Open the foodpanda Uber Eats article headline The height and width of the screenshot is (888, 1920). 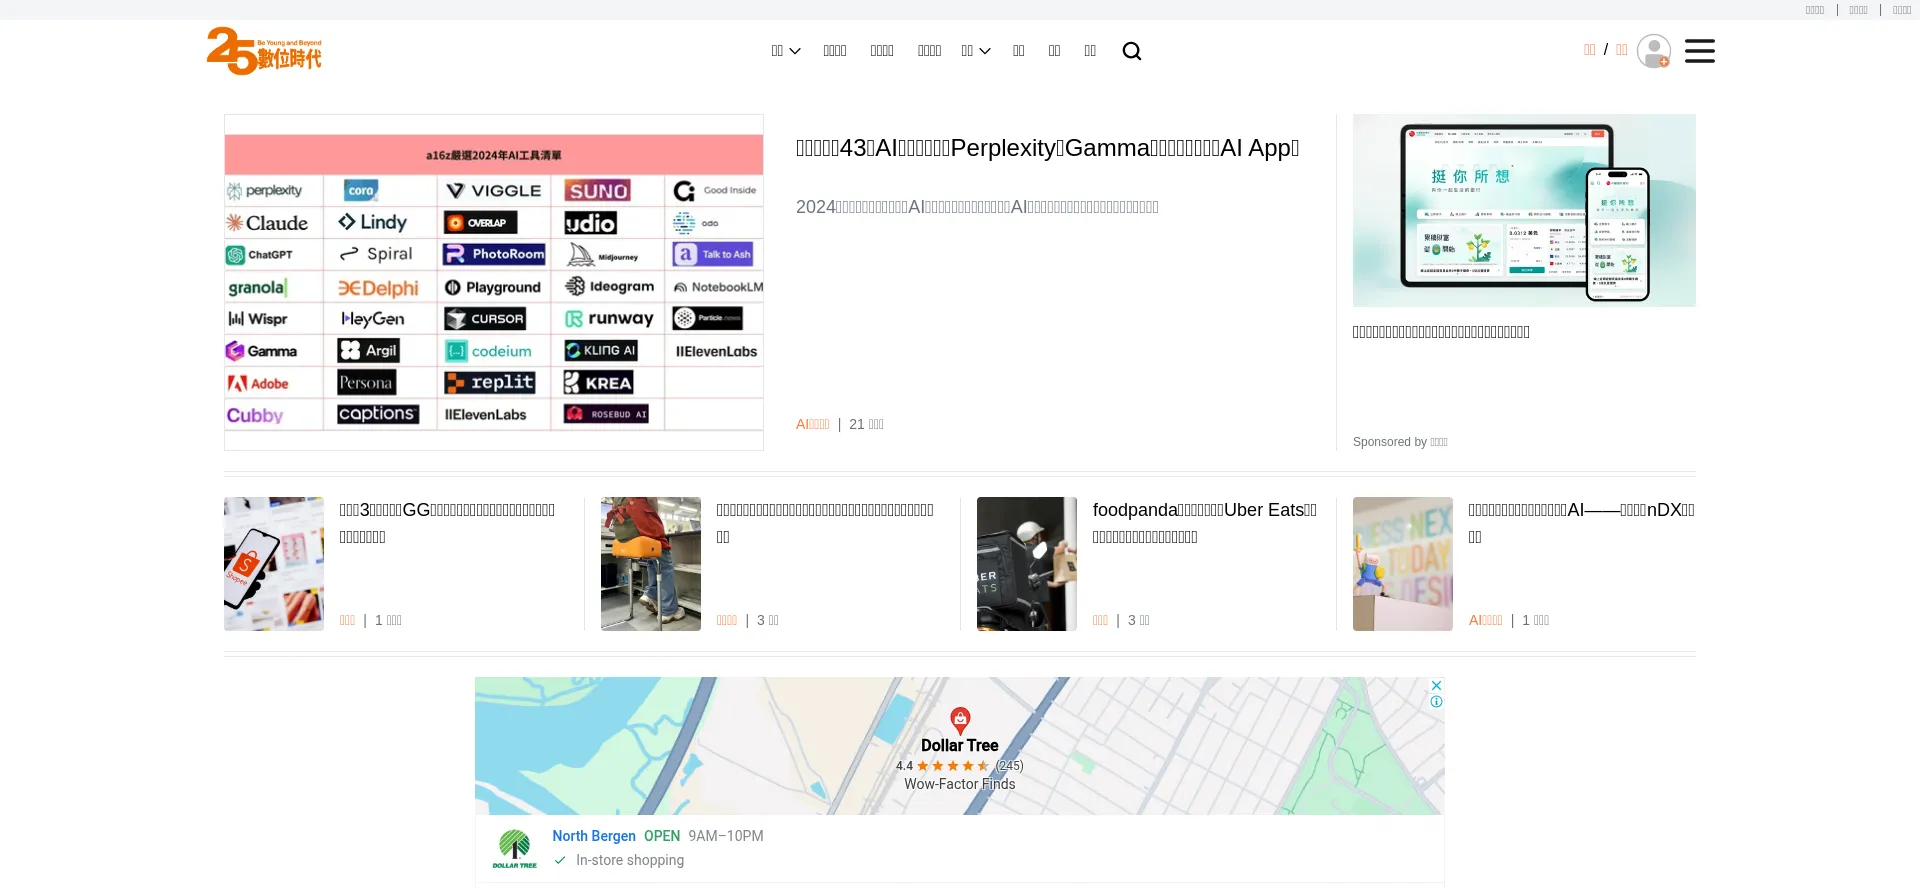[1204, 510]
